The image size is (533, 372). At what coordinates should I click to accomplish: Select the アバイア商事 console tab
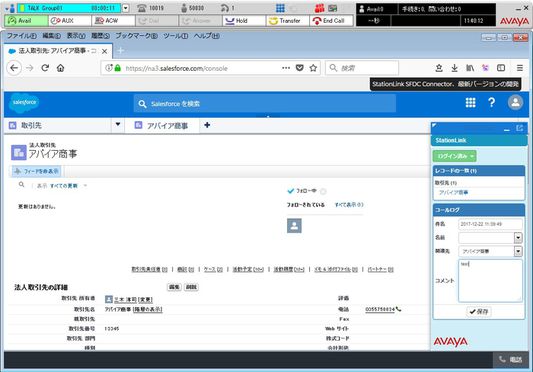161,126
